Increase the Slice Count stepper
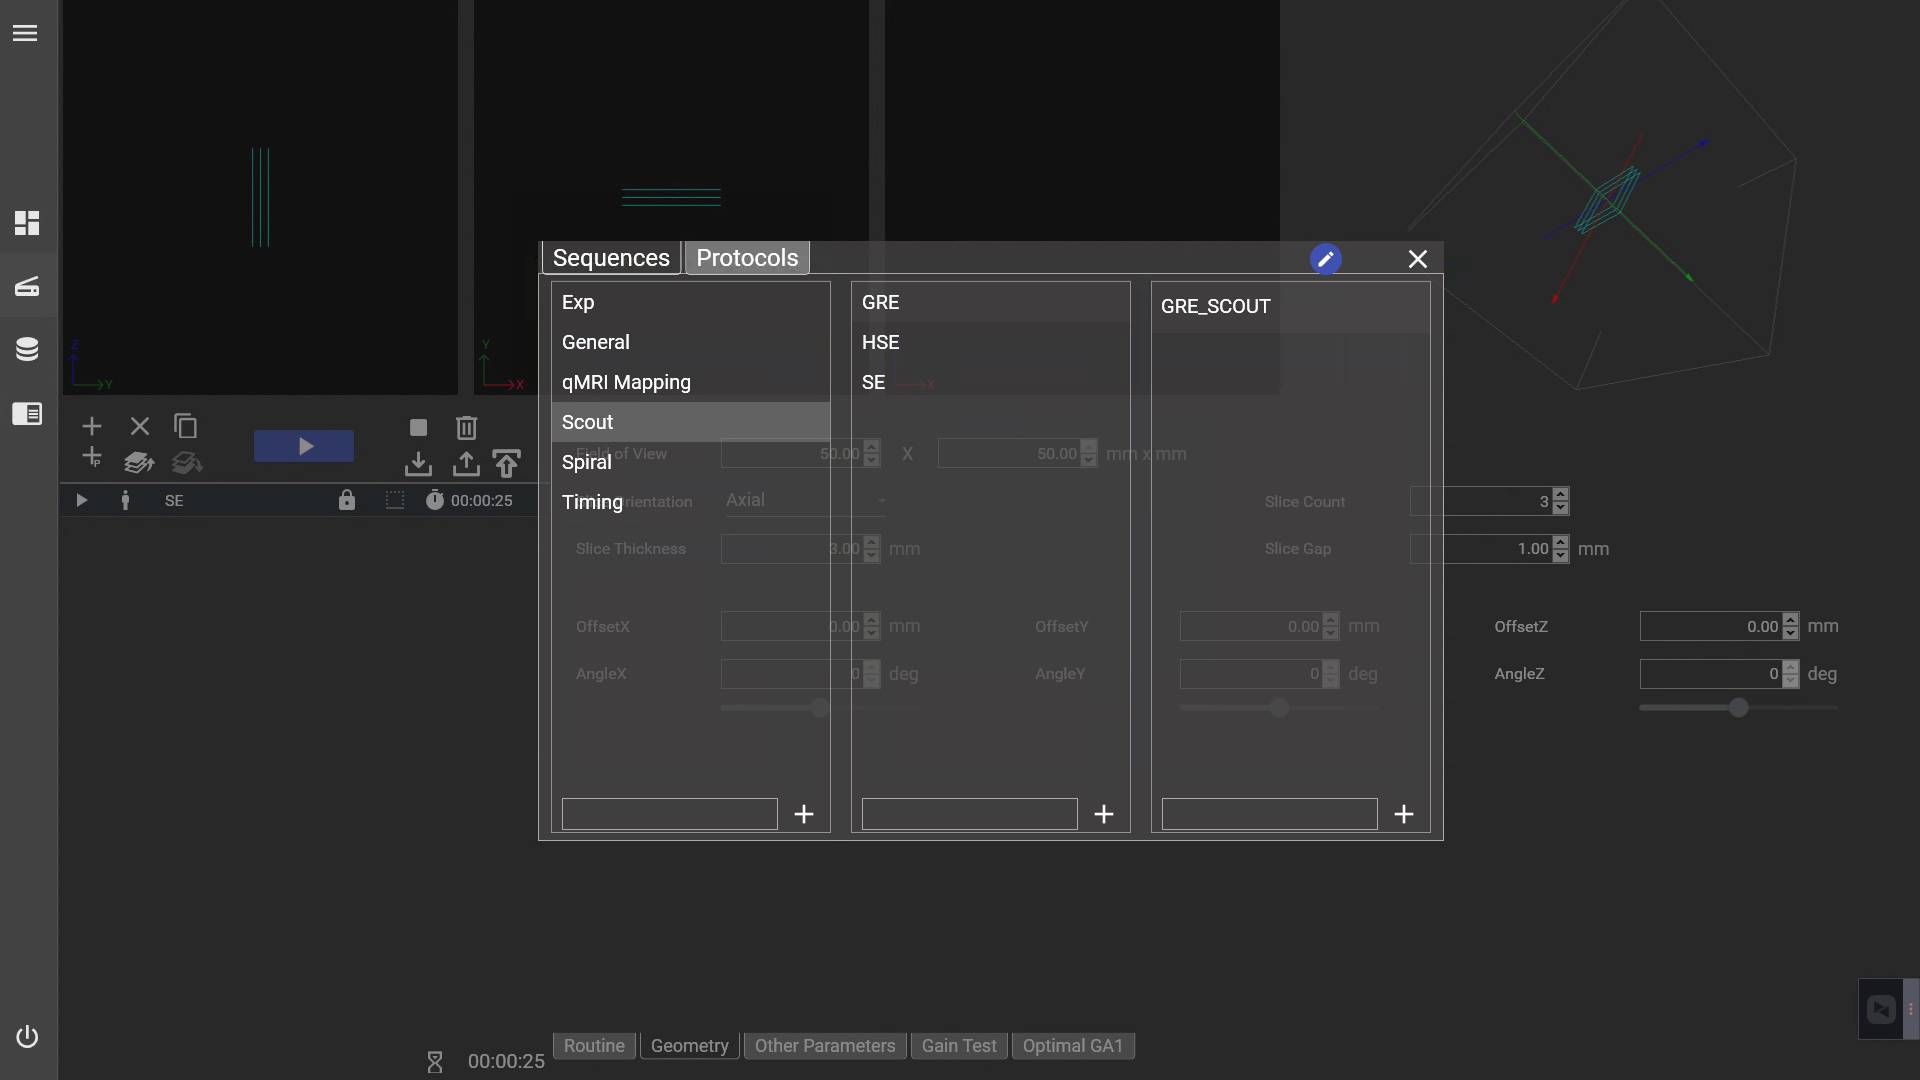The image size is (1920, 1080). tap(1560, 495)
